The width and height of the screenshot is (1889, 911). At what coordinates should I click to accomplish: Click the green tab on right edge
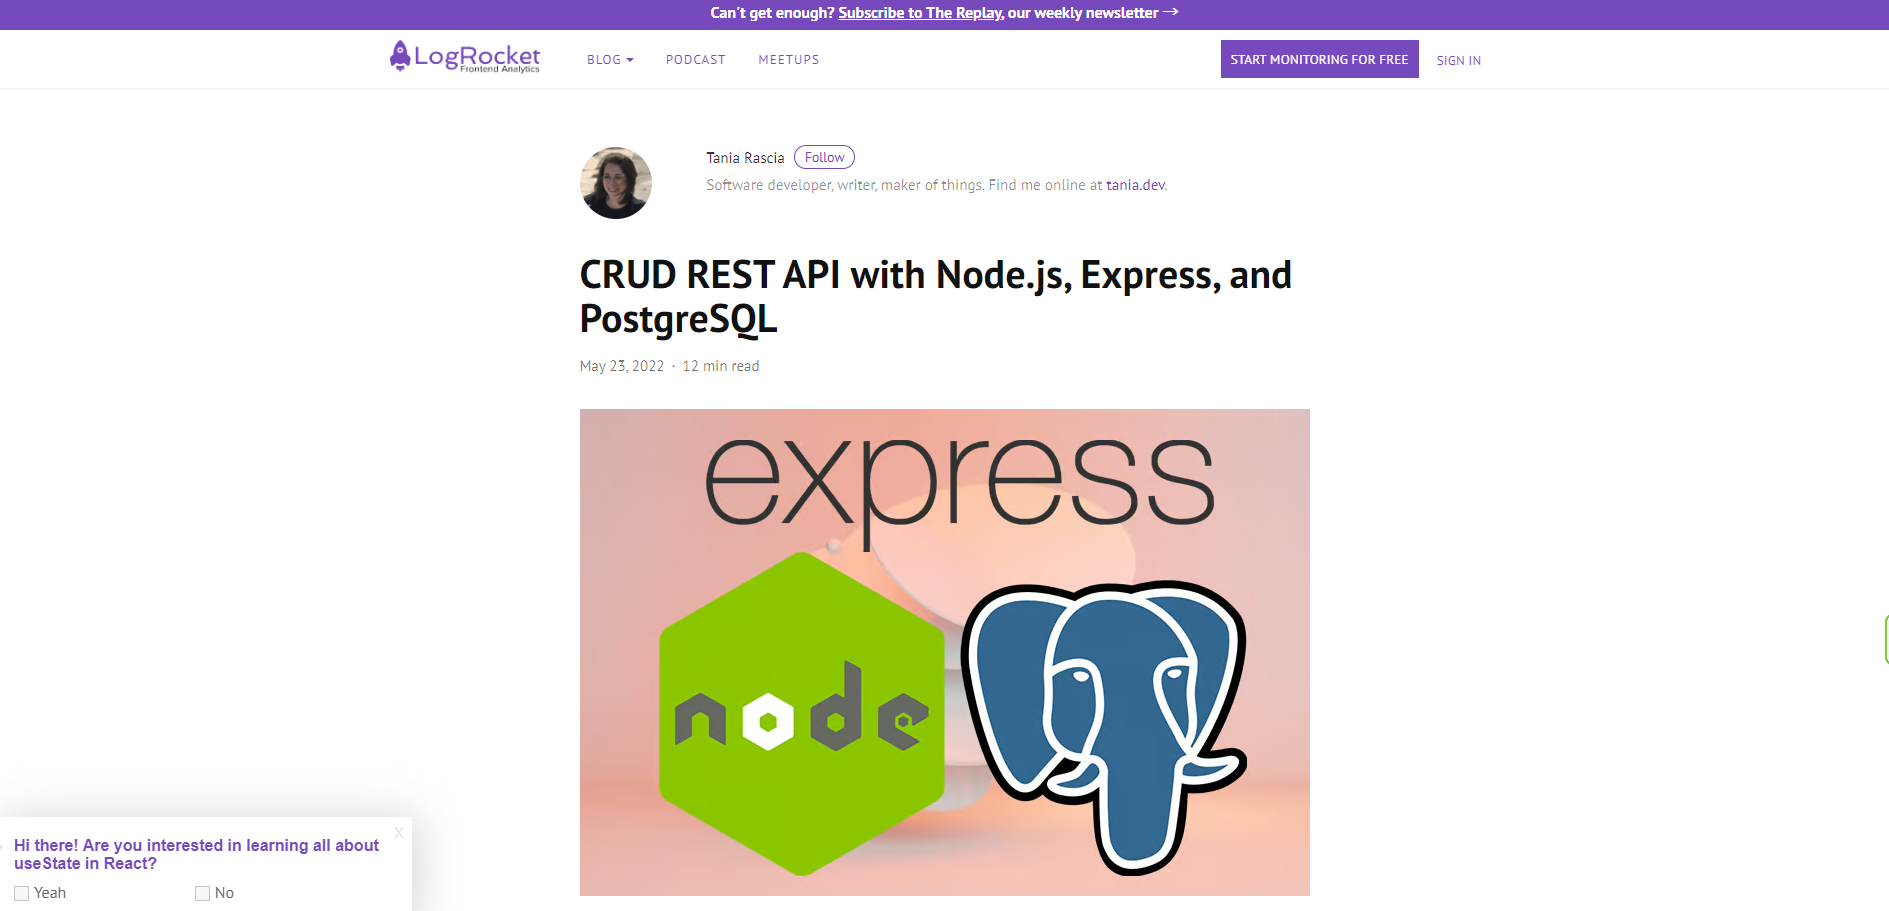pos(1886,640)
